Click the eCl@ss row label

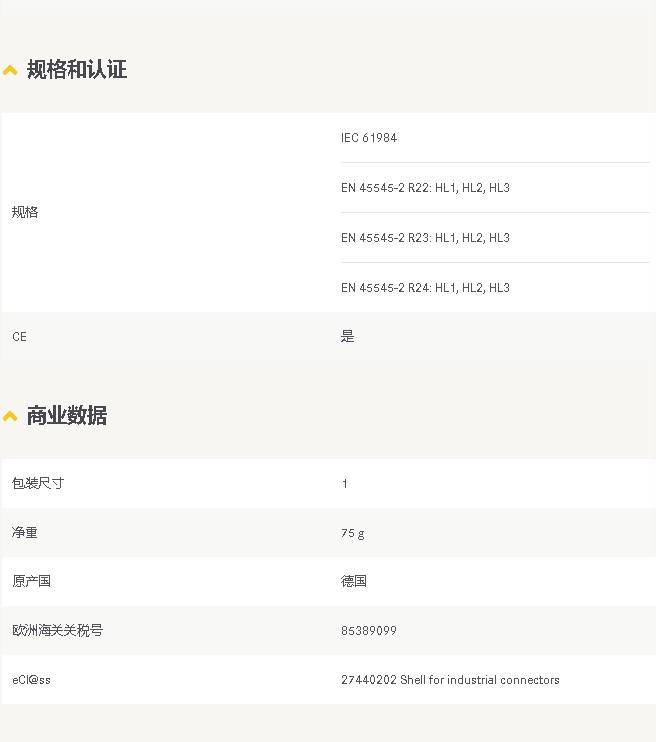pyautogui.click(x=31, y=680)
